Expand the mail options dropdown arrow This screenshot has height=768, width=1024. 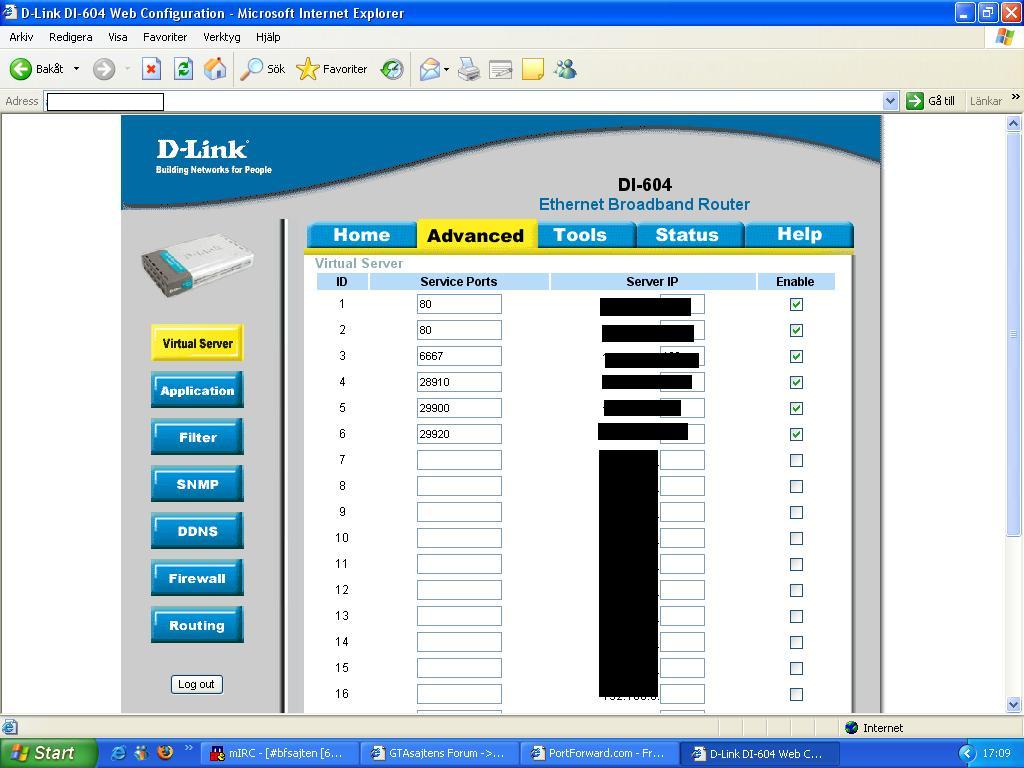point(447,69)
